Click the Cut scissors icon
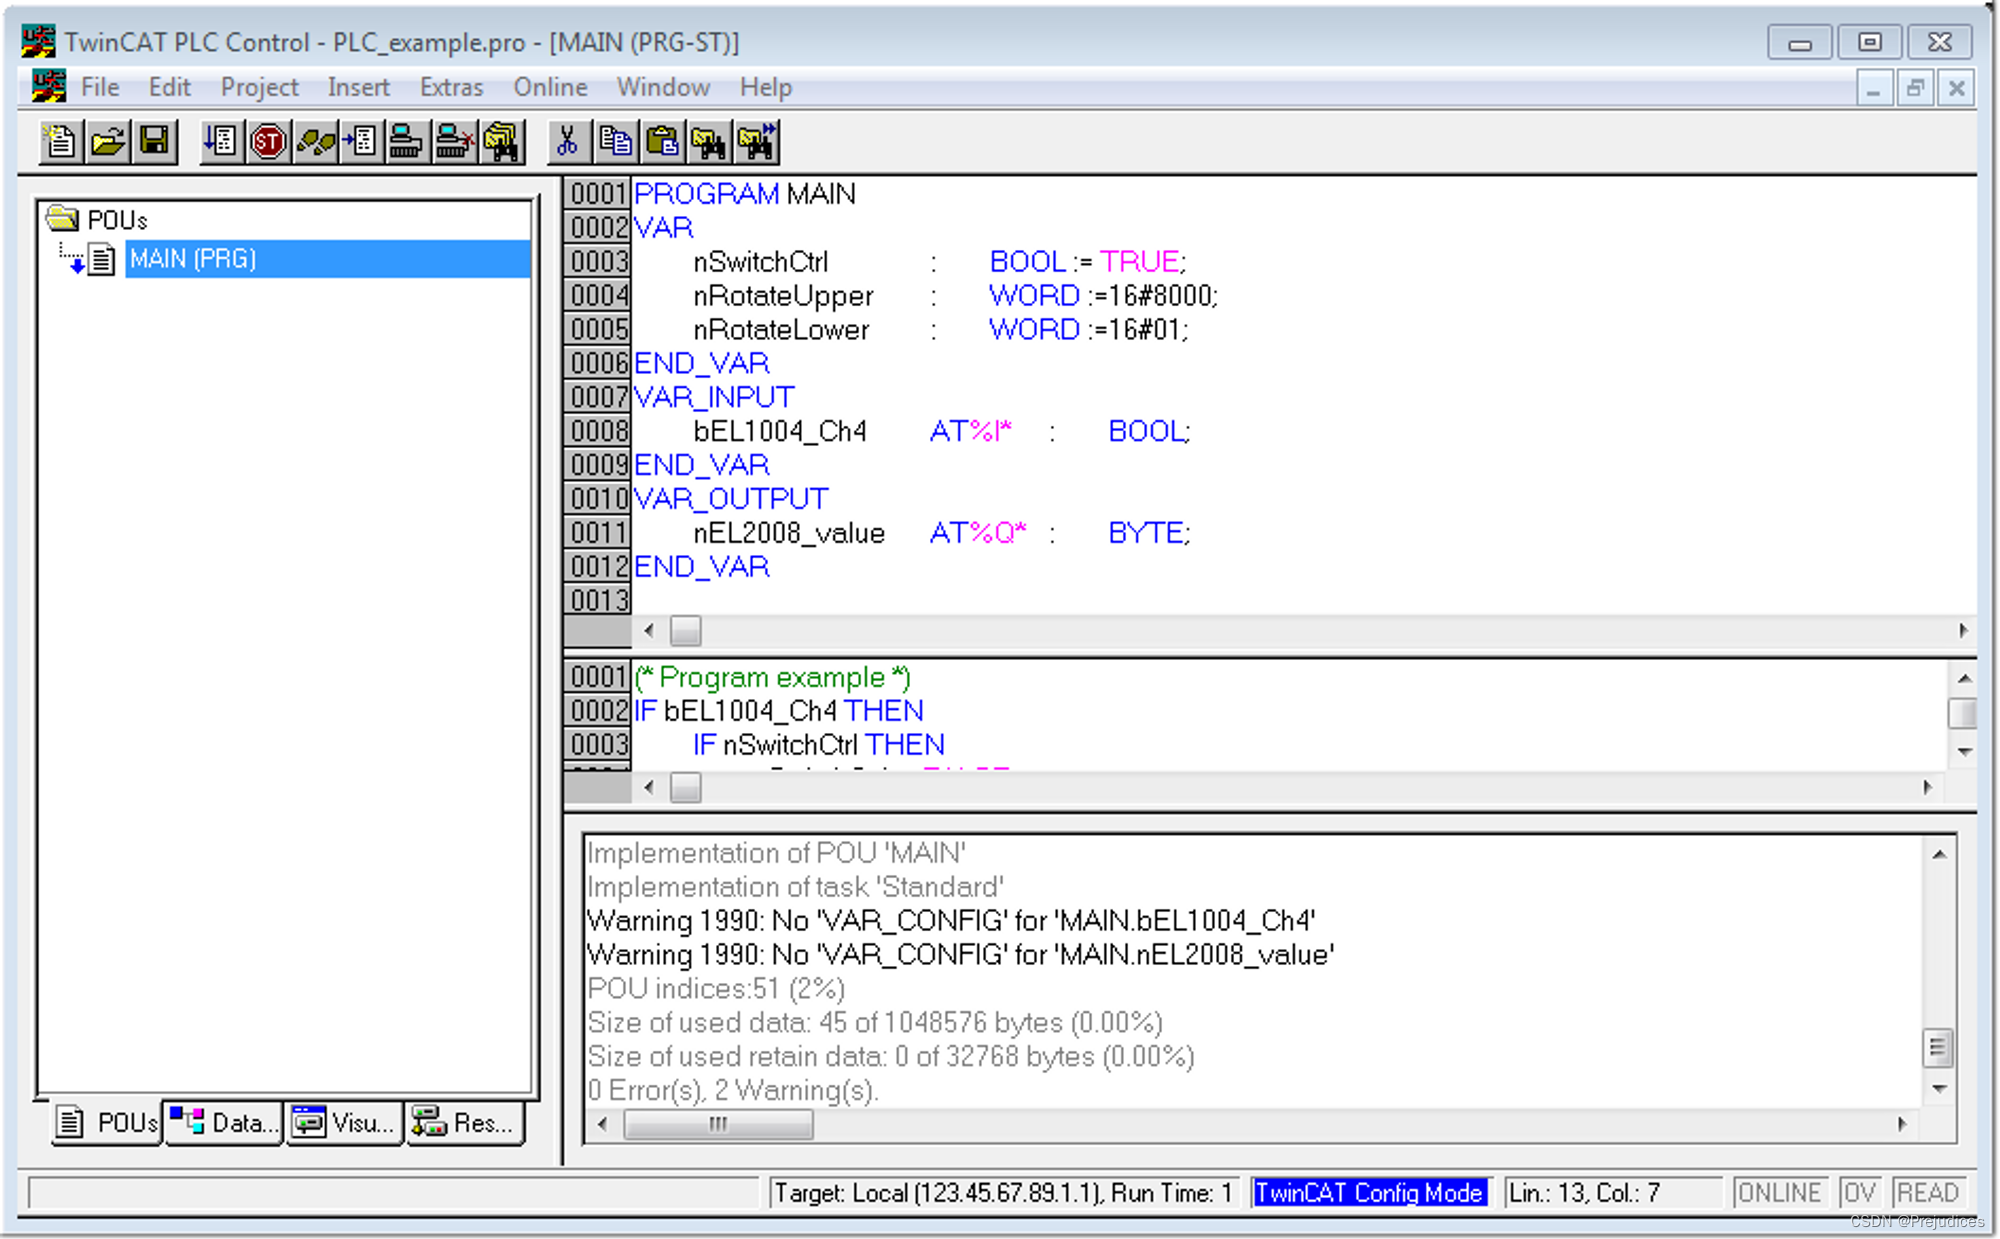Viewport: 2000px width, 1239px height. (567, 142)
